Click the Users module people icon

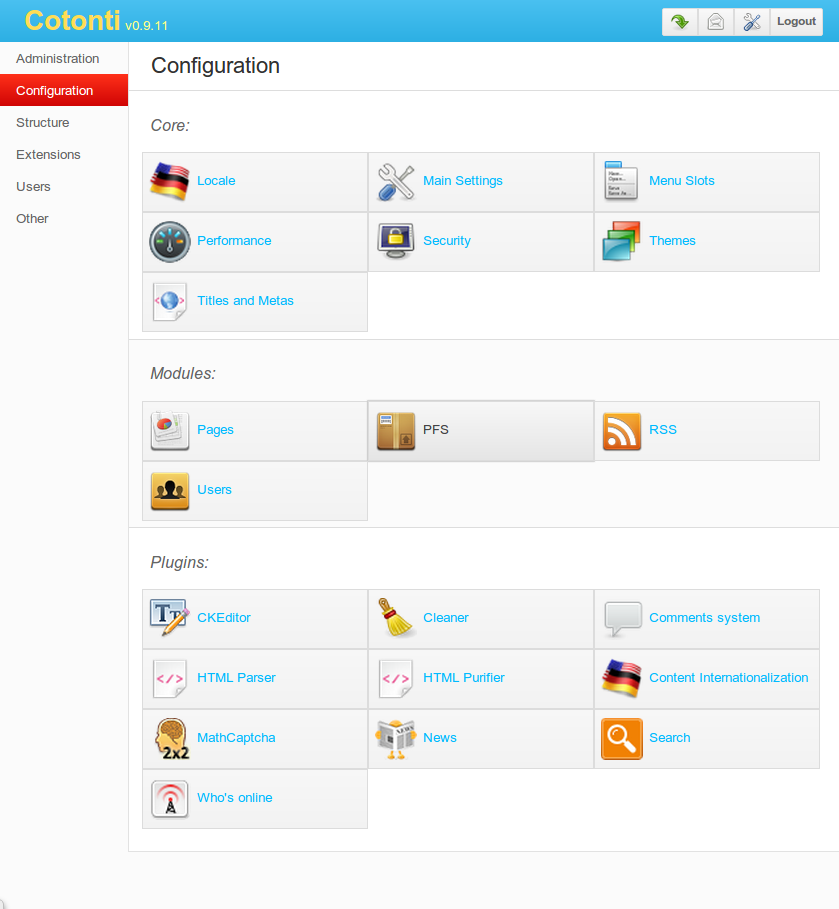click(x=170, y=491)
